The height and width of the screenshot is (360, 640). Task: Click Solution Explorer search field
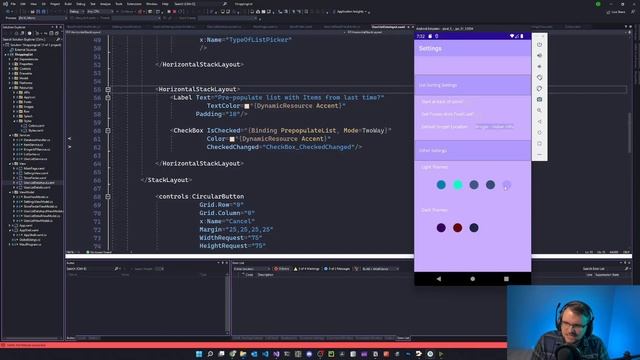tap(31, 40)
